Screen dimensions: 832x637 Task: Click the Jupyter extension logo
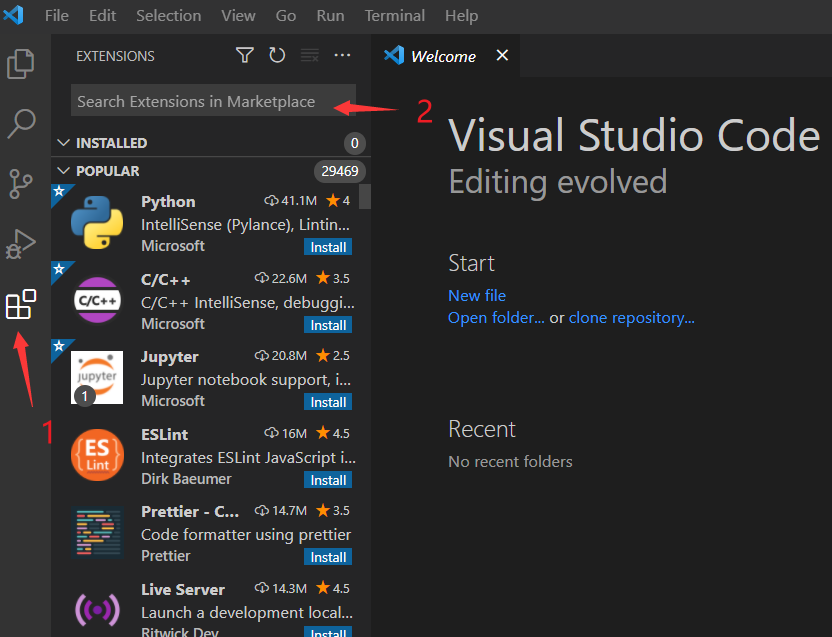point(97,377)
